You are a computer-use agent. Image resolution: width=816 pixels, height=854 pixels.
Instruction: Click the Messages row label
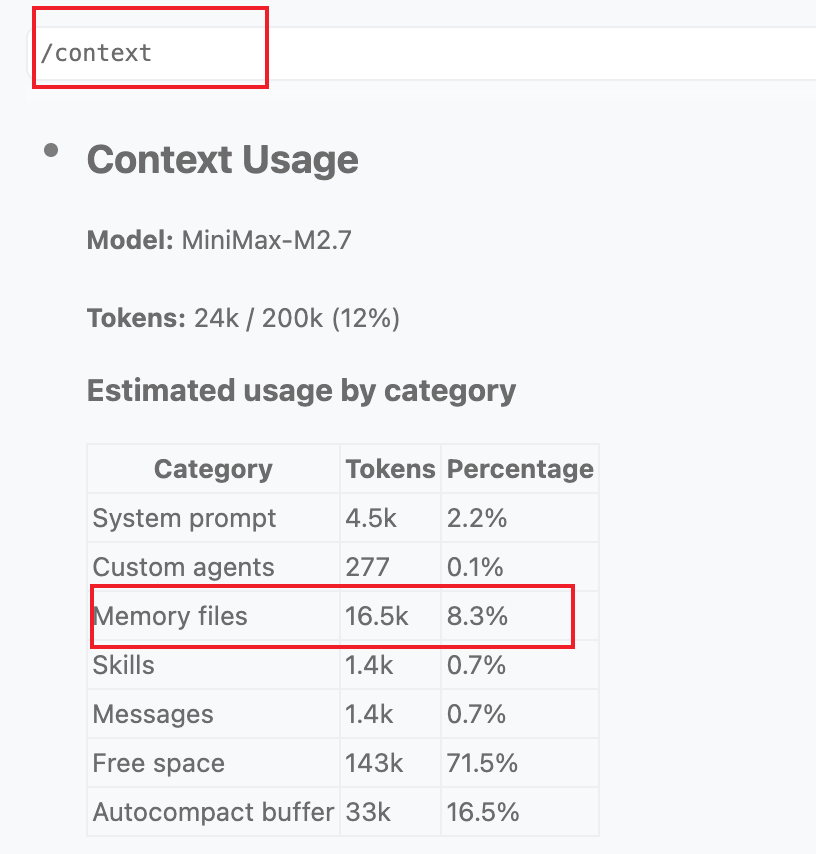[153, 714]
